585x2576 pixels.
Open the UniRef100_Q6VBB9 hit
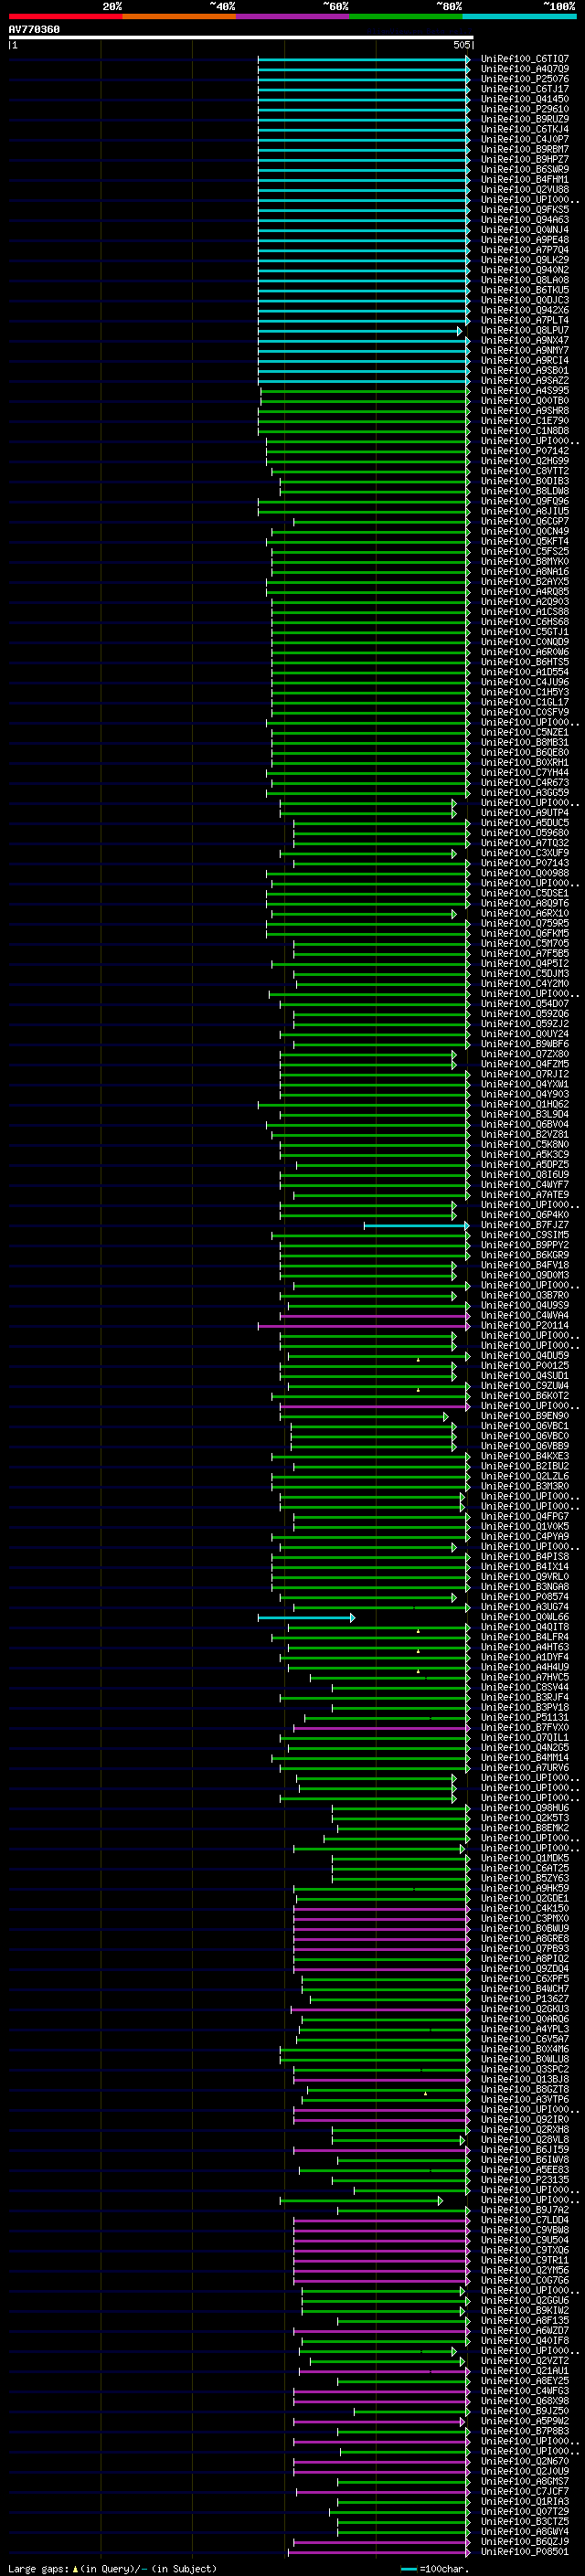(x=524, y=1446)
